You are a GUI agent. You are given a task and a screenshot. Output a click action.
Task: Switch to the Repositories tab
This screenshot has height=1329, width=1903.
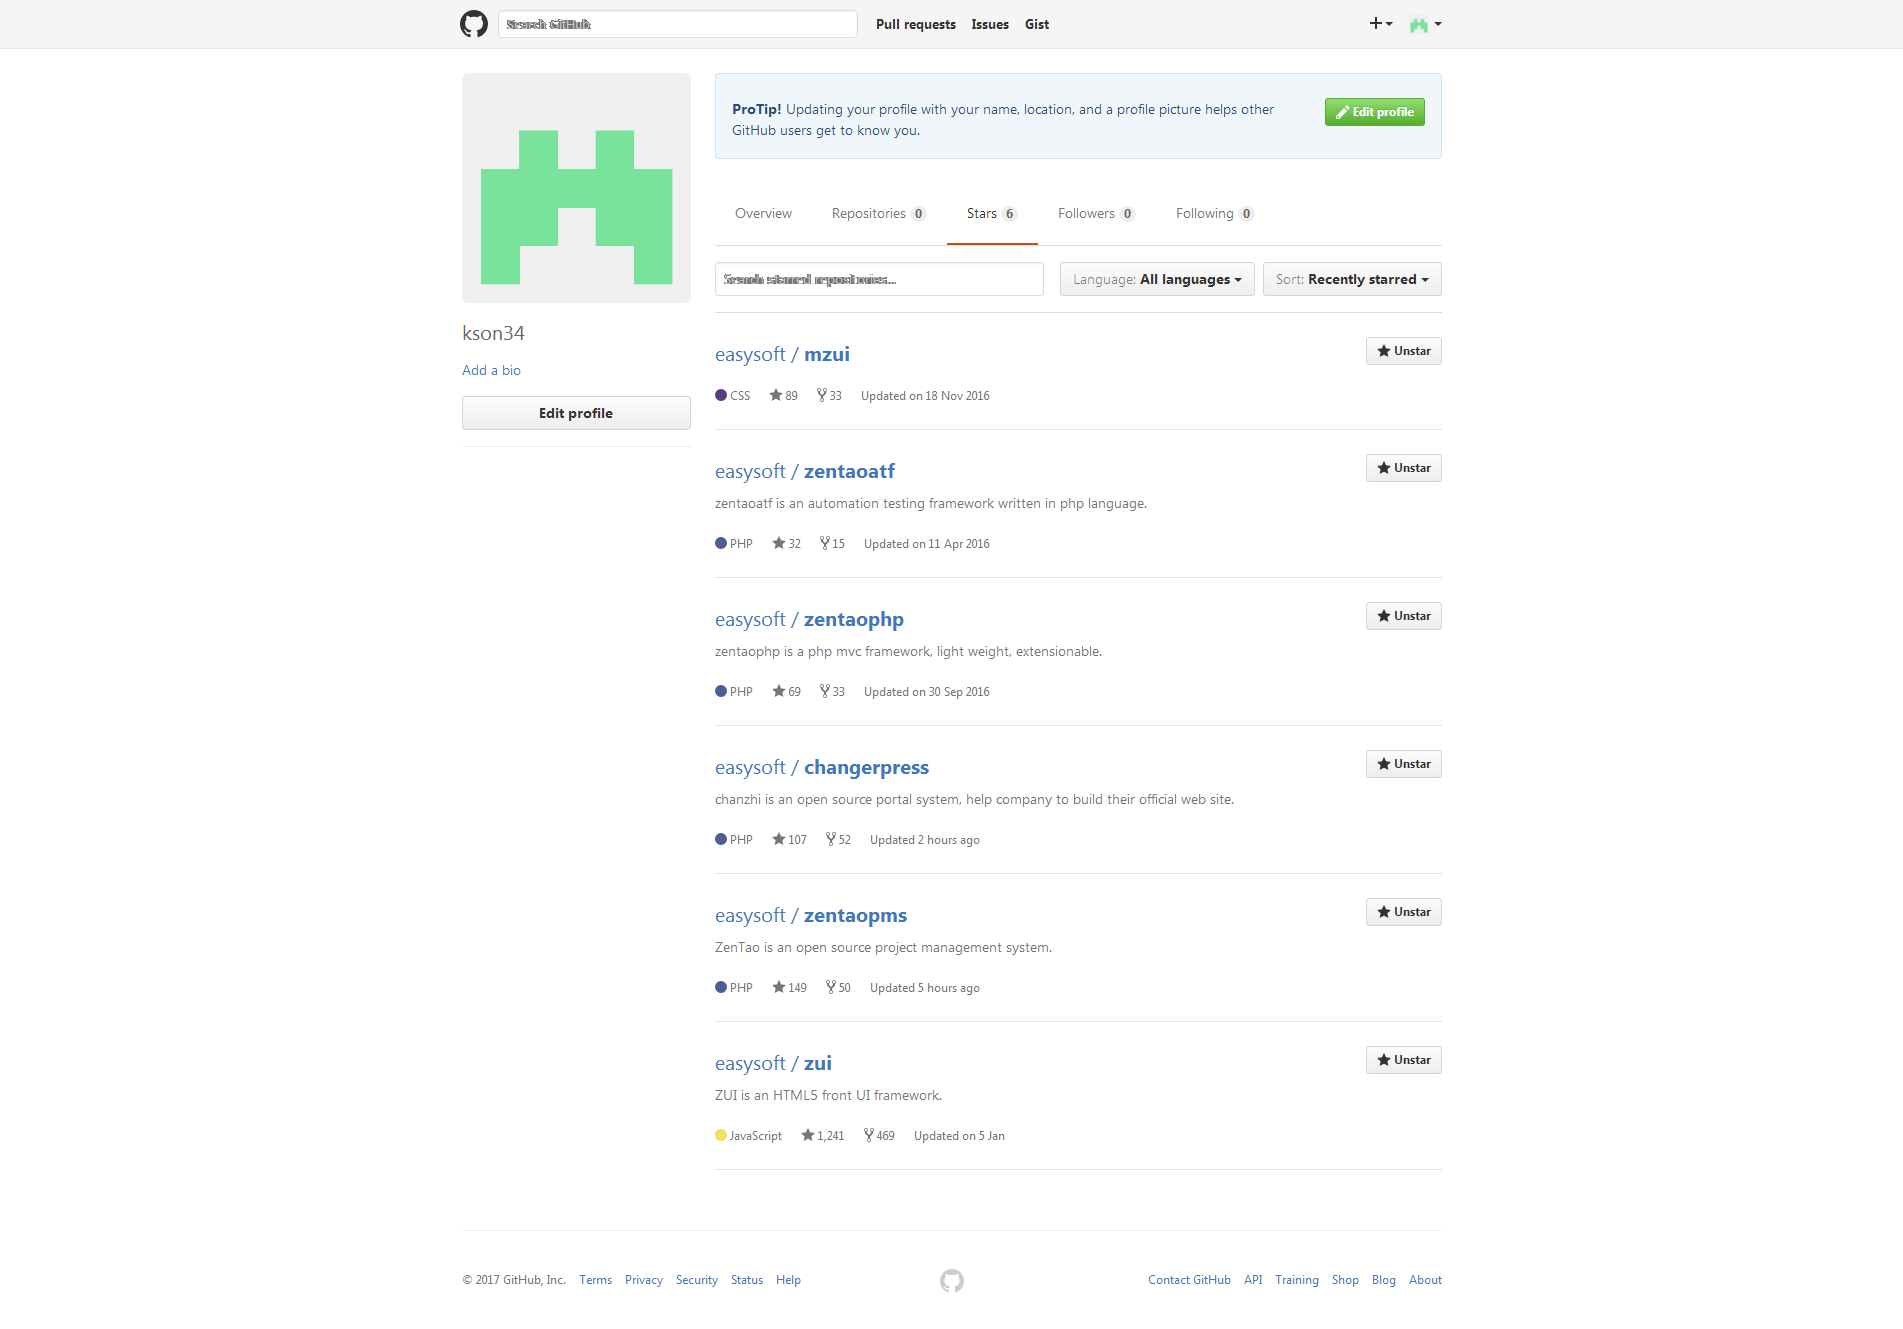point(879,213)
